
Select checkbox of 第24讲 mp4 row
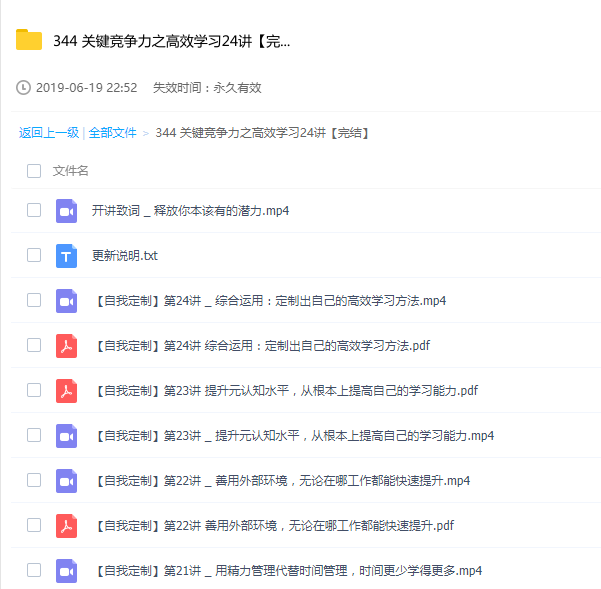34,300
